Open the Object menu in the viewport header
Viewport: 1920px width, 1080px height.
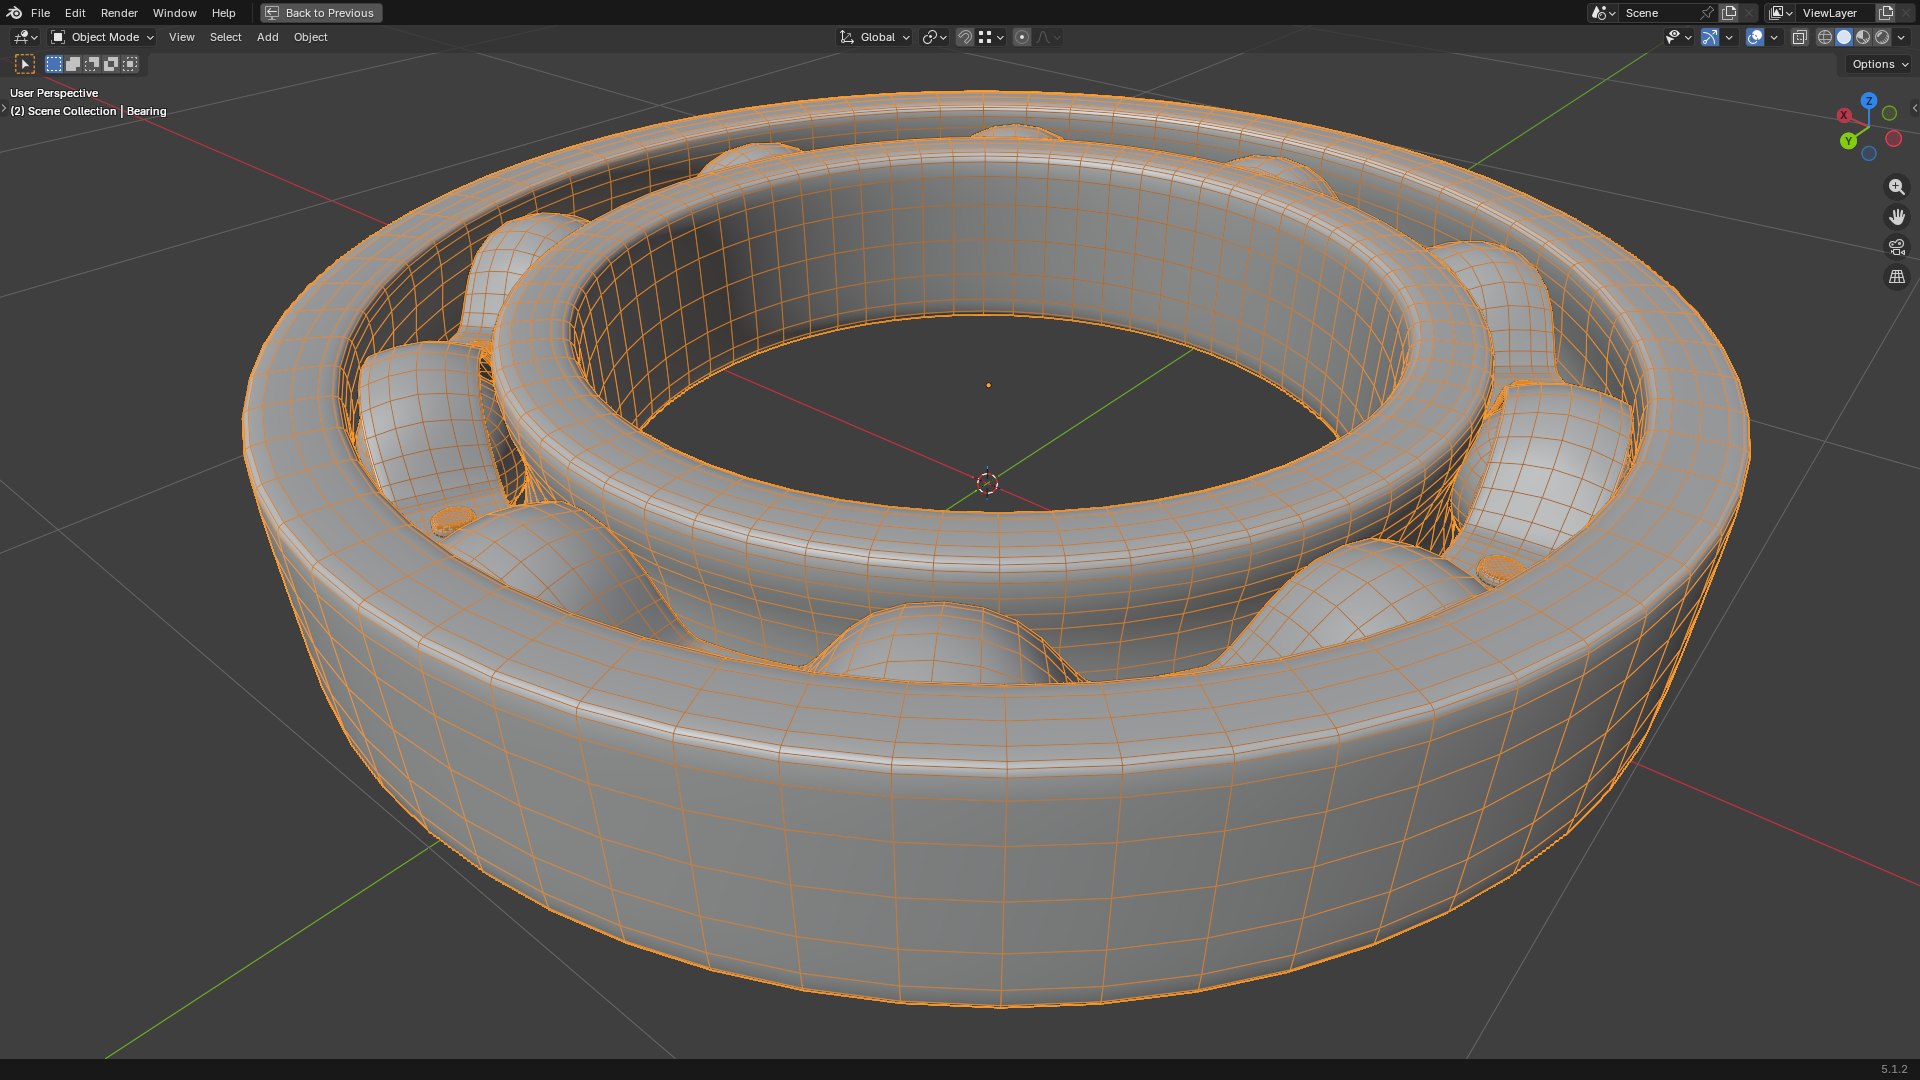pyautogui.click(x=310, y=37)
